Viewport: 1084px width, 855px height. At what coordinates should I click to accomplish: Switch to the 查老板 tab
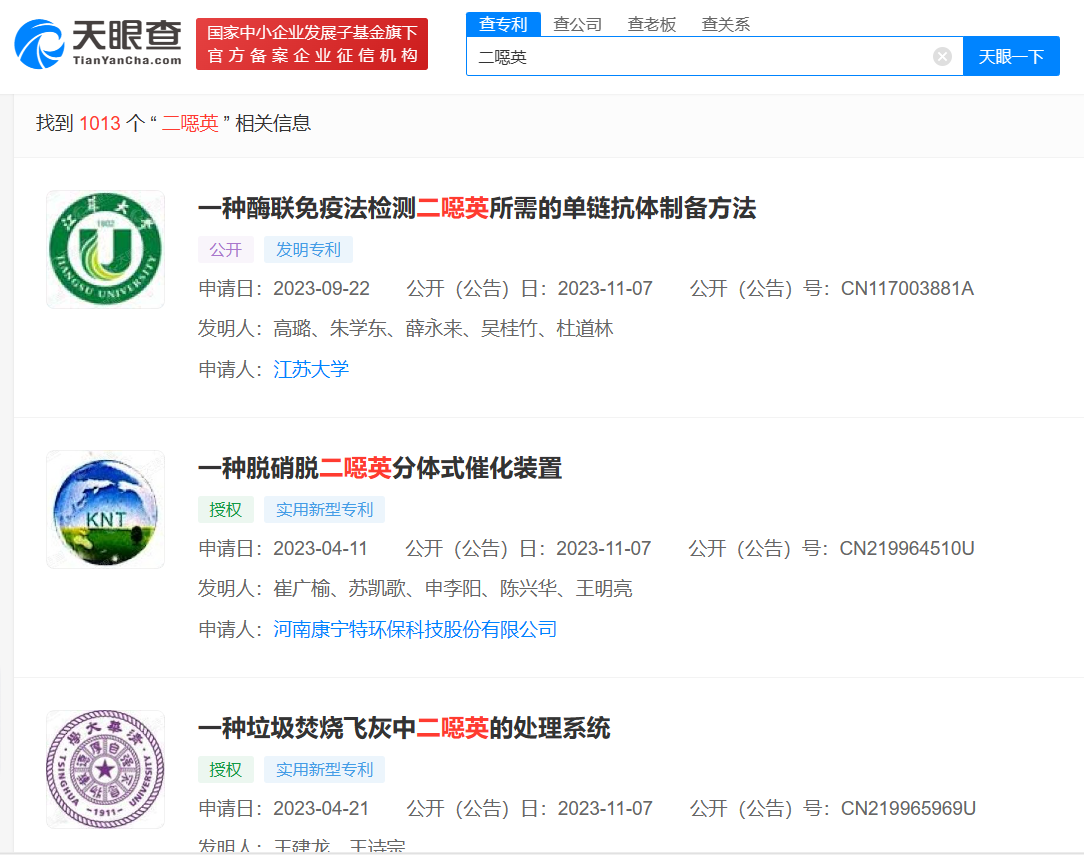[651, 24]
